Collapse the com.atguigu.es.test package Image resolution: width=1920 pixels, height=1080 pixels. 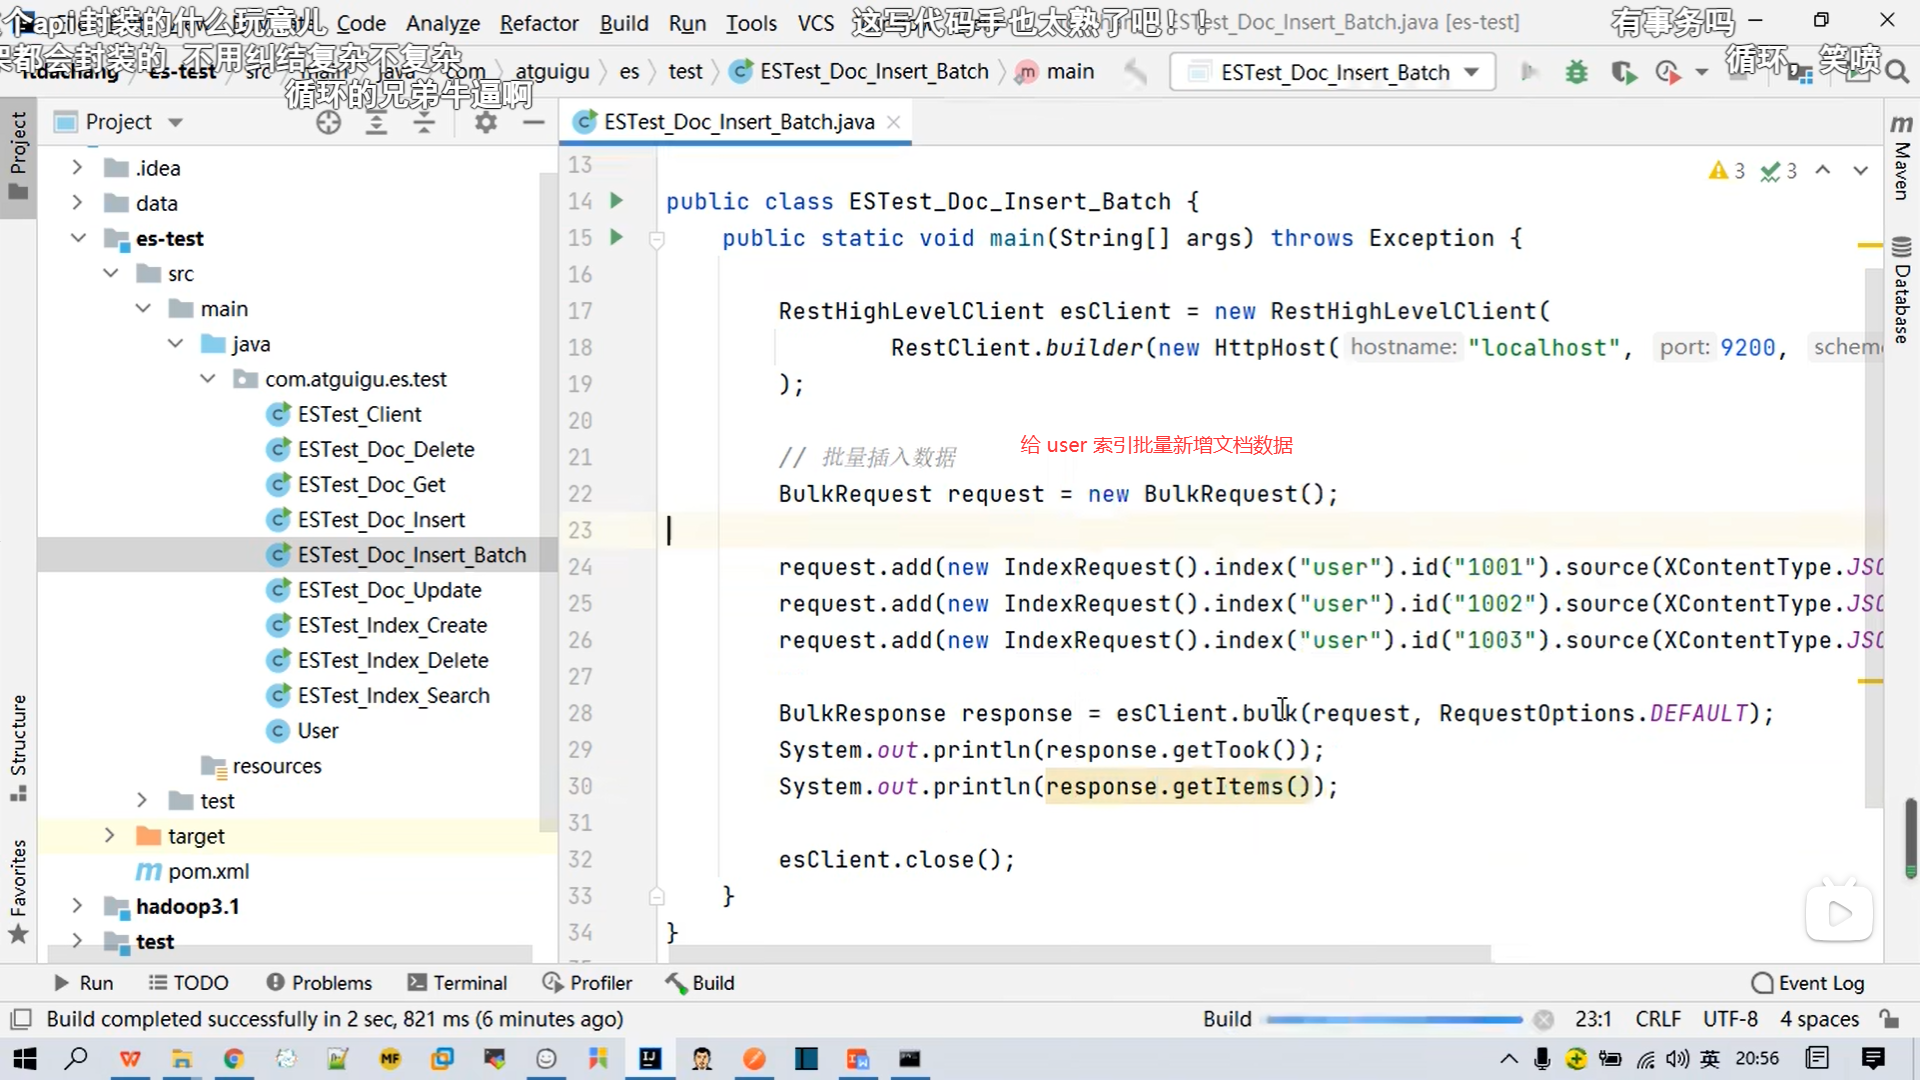point(207,379)
